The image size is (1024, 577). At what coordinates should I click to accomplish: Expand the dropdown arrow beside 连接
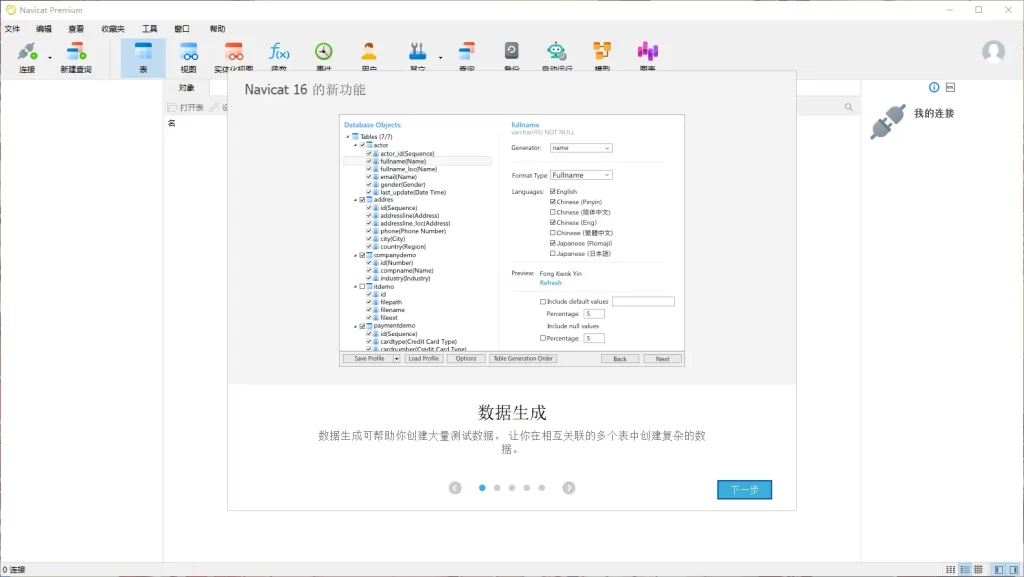click(50, 57)
